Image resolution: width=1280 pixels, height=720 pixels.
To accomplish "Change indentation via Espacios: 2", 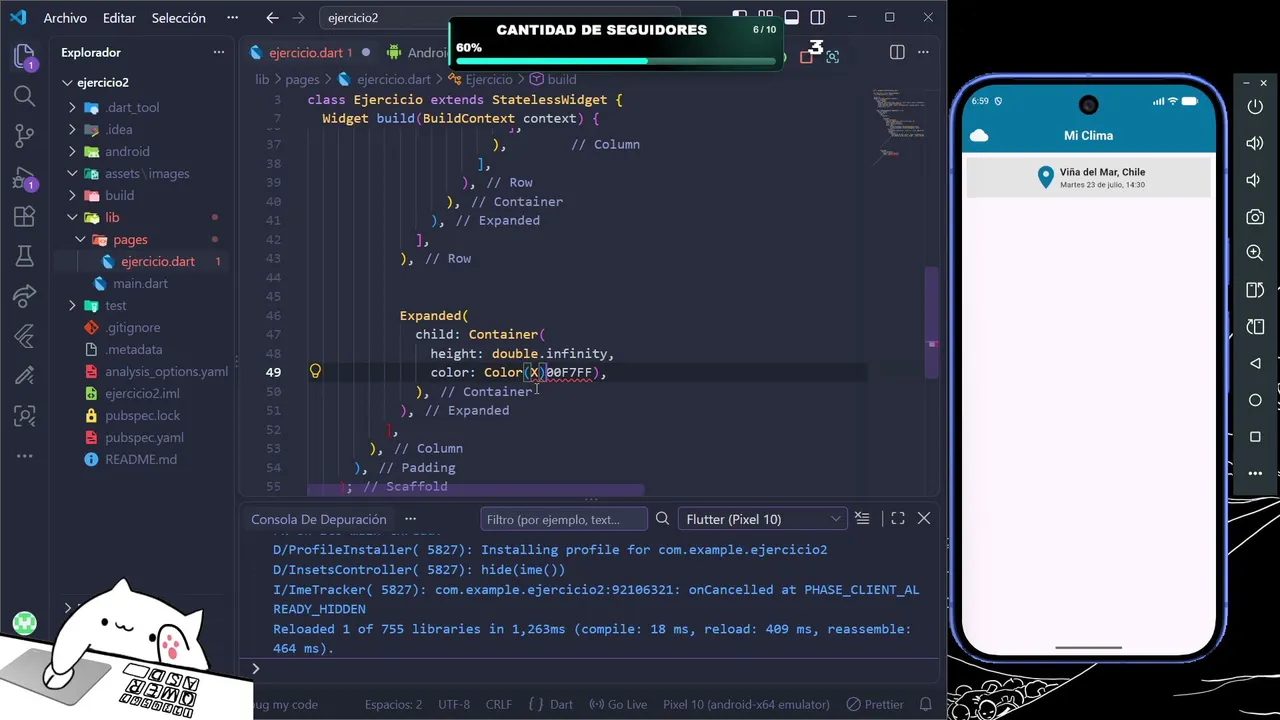I will [393, 704].
